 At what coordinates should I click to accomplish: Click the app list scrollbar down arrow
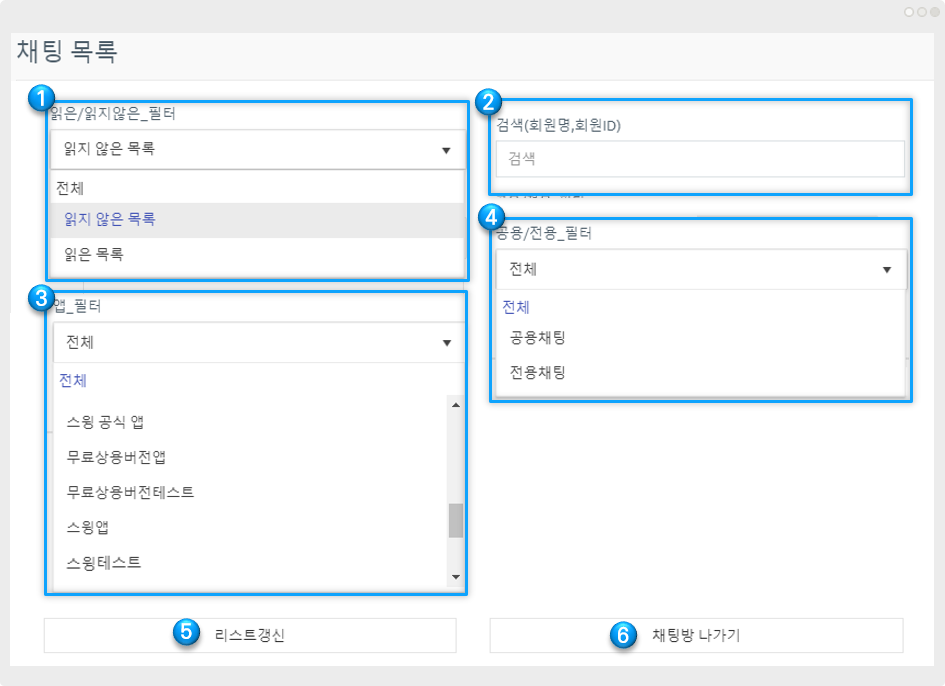pyautogui.click(x=456, y=577)
